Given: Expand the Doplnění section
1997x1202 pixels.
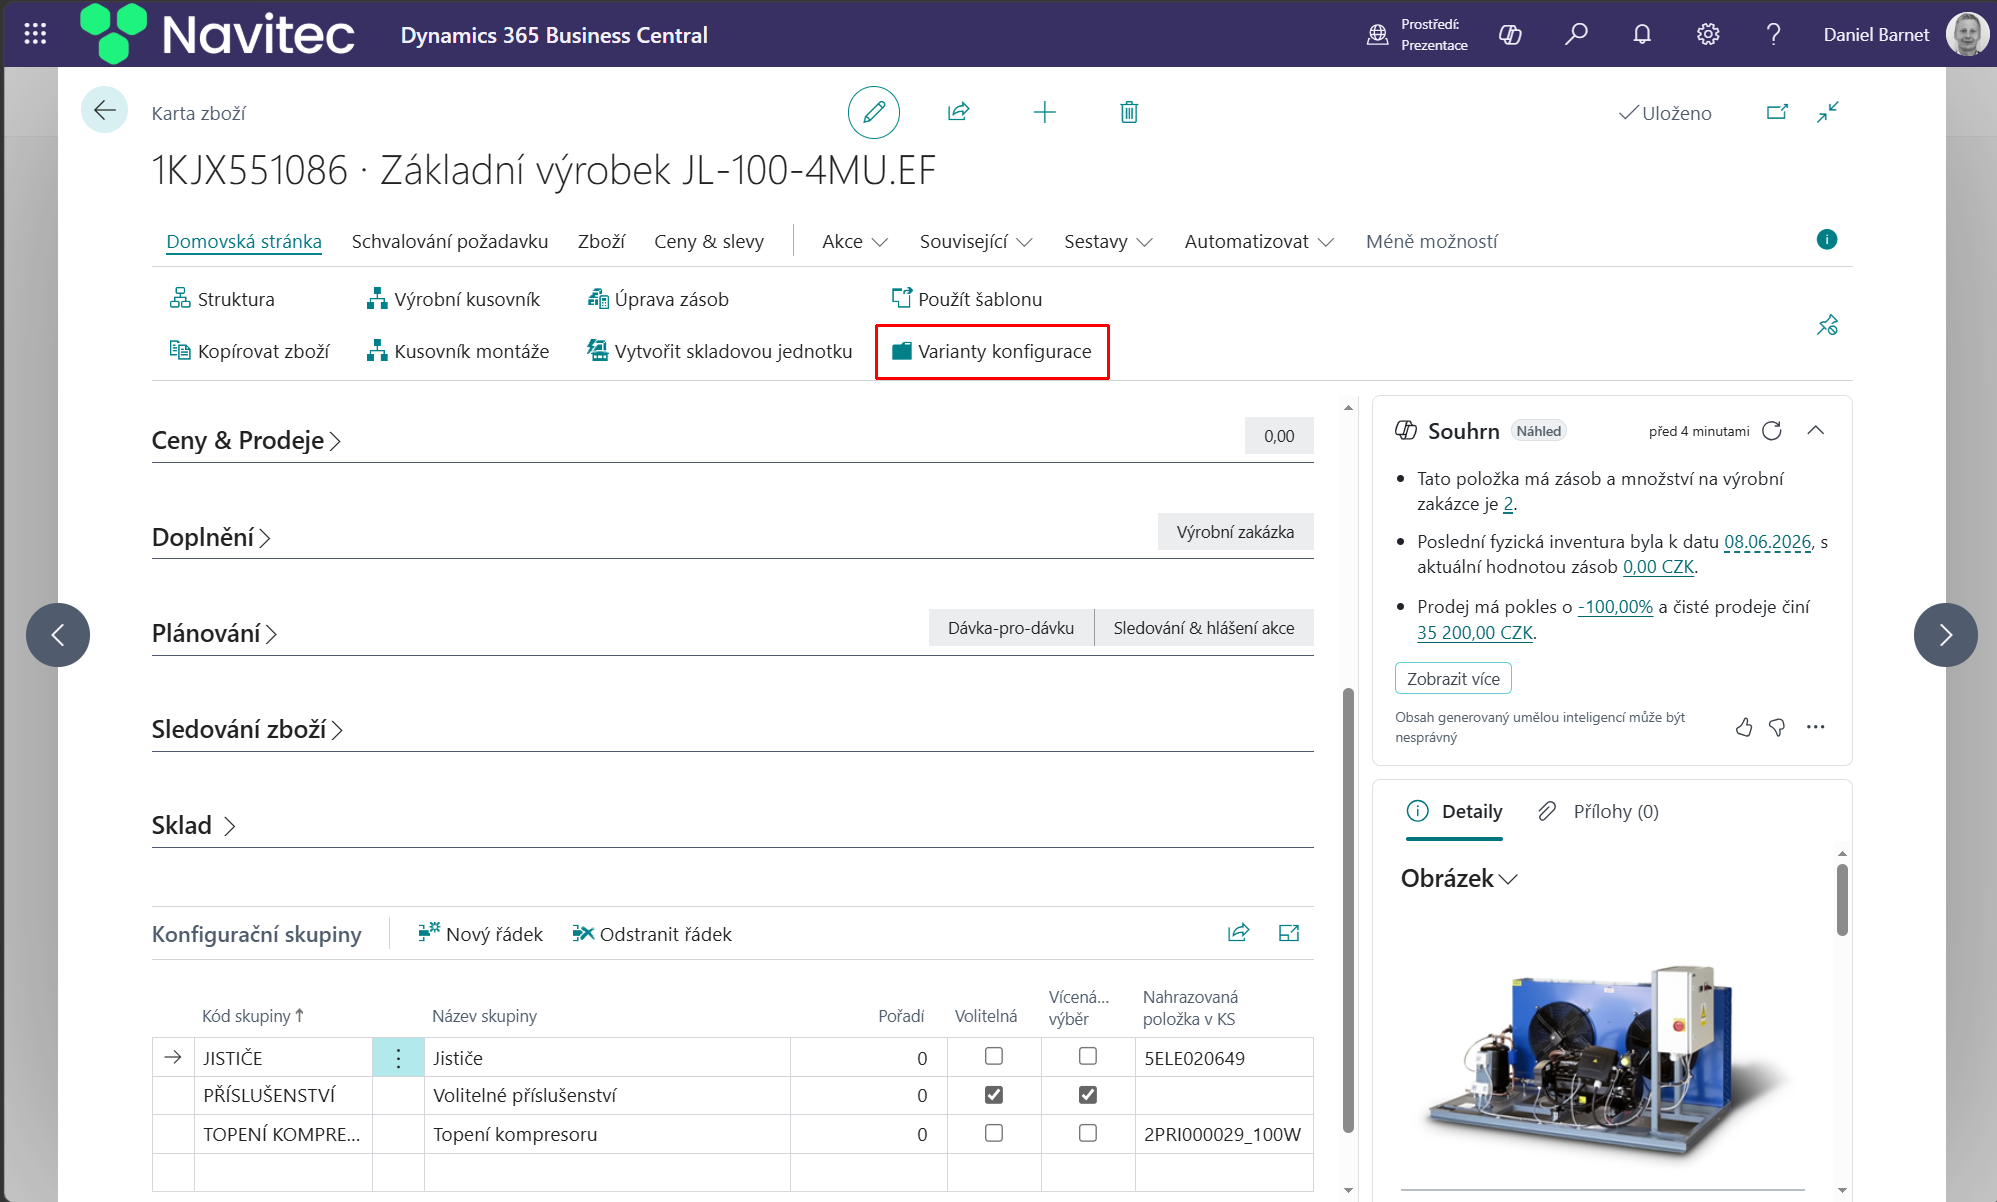Looking at the screenshot, I should [x=211, y=537].
